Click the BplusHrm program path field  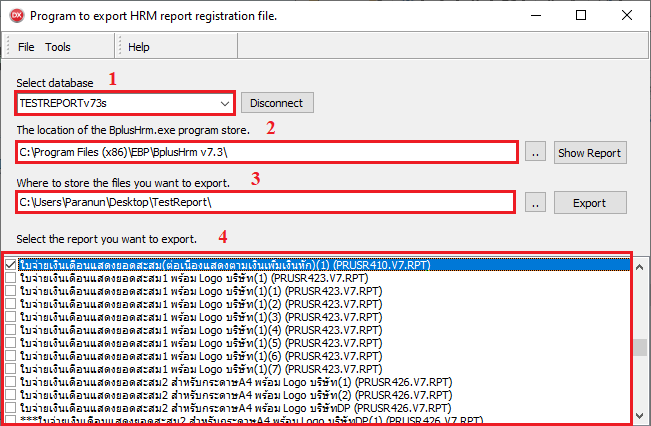[267, 153]
